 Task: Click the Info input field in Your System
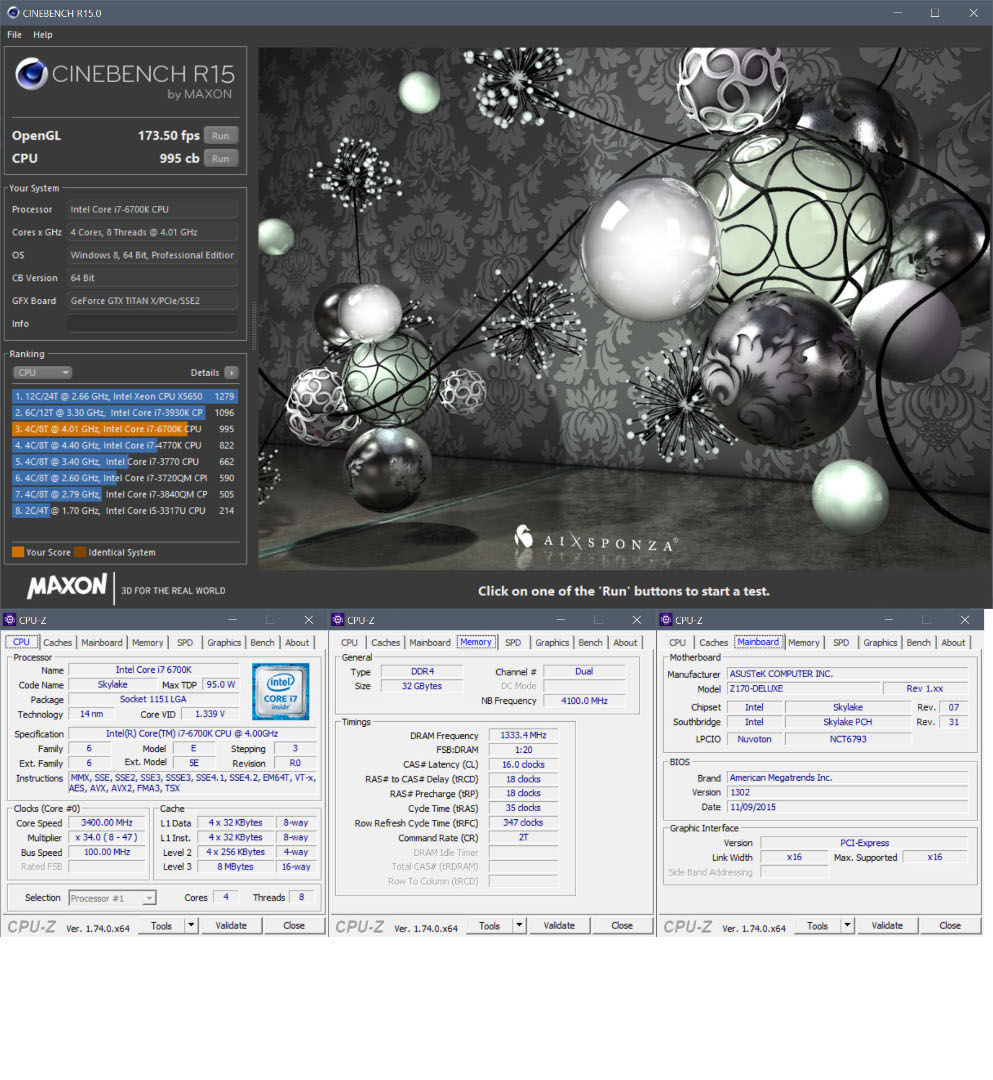152,324
